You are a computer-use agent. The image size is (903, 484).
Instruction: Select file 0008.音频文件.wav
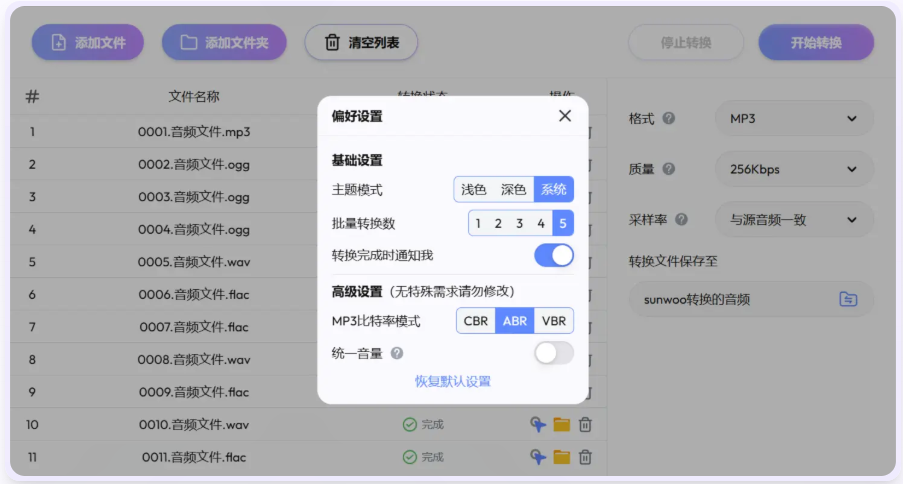click(x=194, y=360)
